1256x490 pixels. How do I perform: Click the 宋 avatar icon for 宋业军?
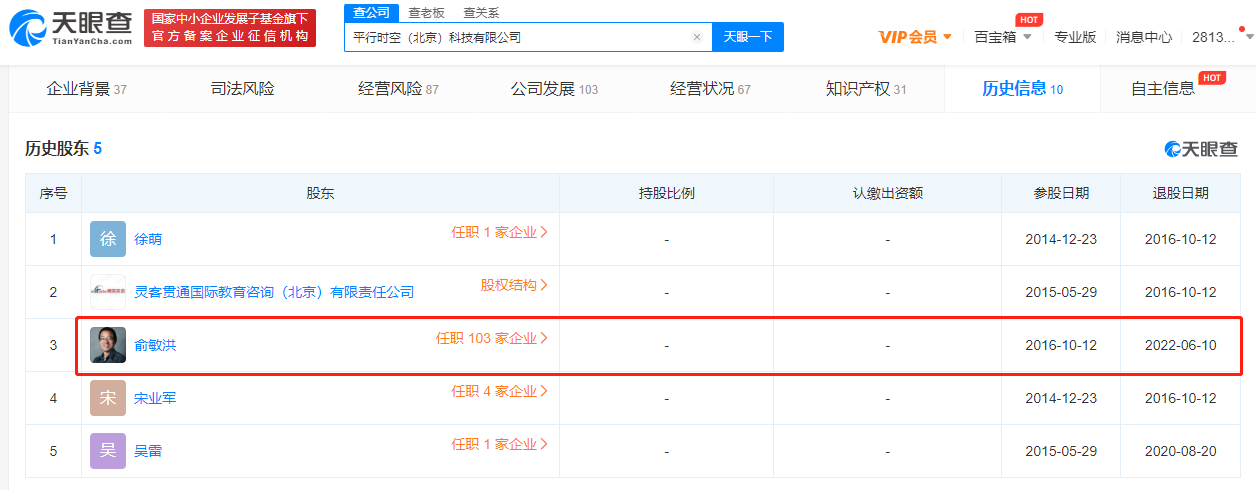pyautogui.click(x=108, y=398)
